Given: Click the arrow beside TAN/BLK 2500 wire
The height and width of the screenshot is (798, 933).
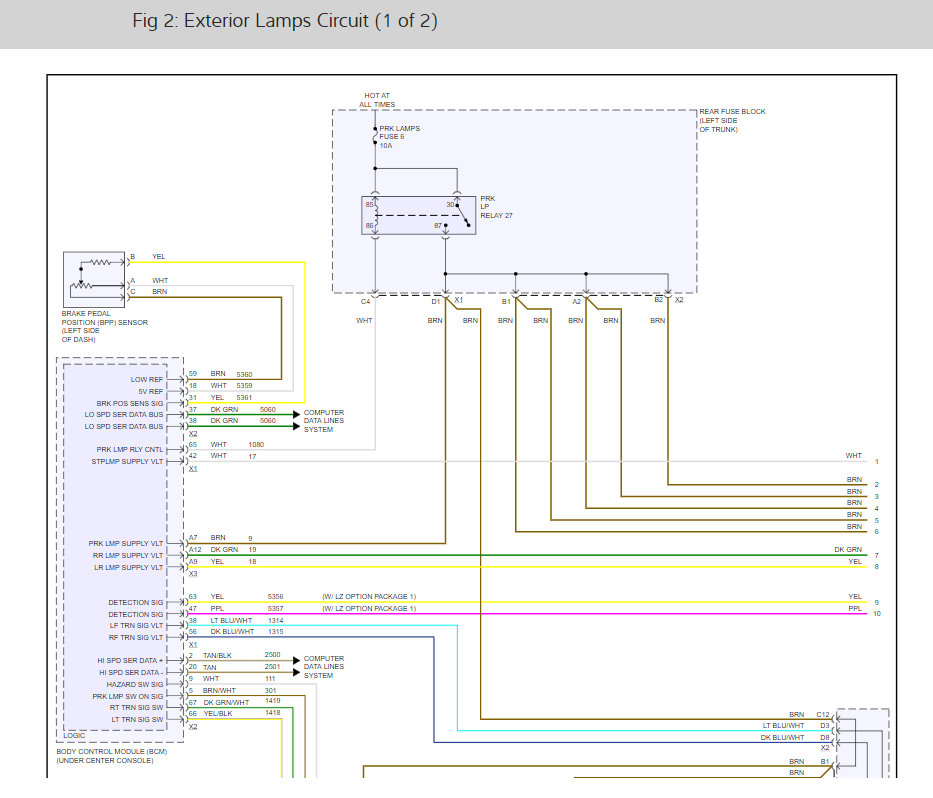Looking at the screenshot, I should [x=296, y=662].
